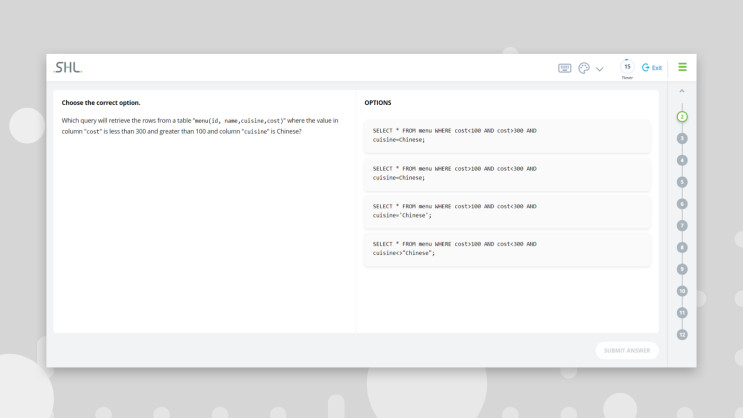Jump to question 8 marker
743x418 pixels.
(682, 247)
